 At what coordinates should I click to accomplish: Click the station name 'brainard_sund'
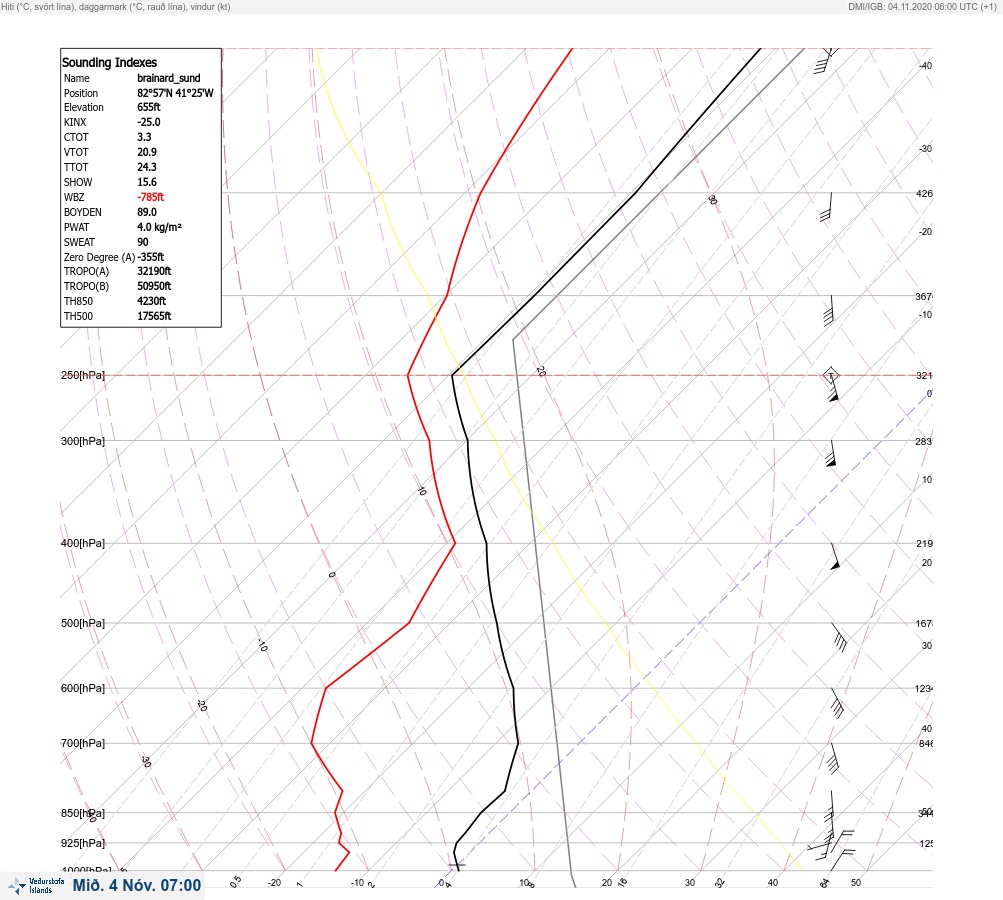coord(169,78)
